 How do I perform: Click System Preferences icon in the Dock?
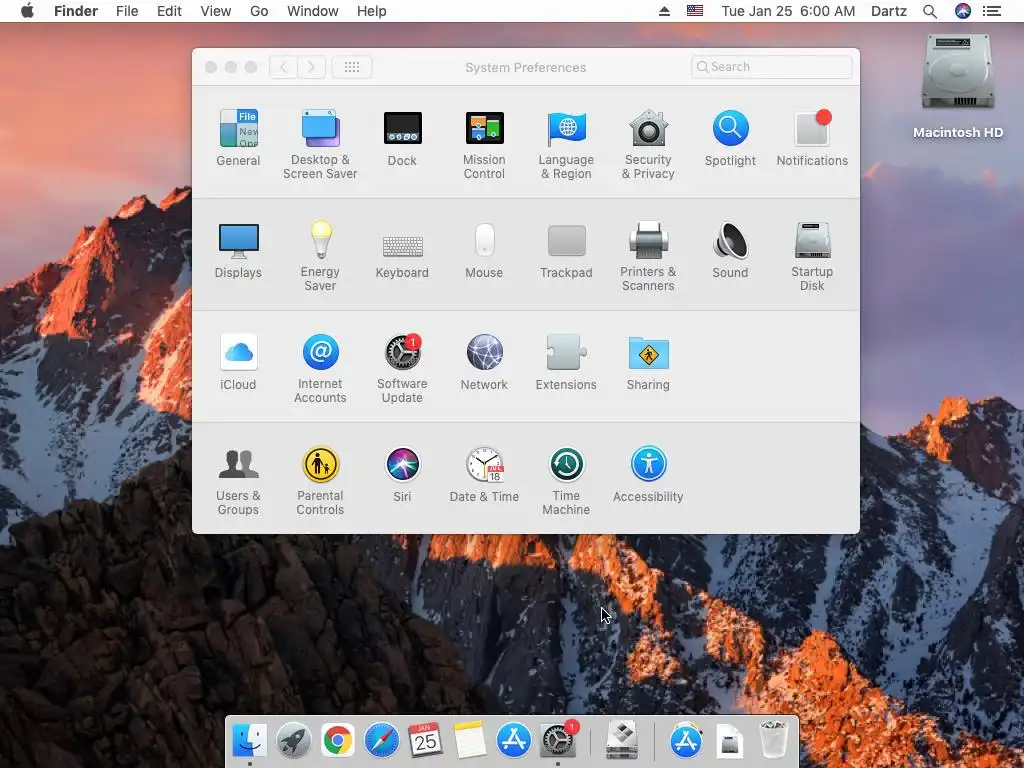558,739
